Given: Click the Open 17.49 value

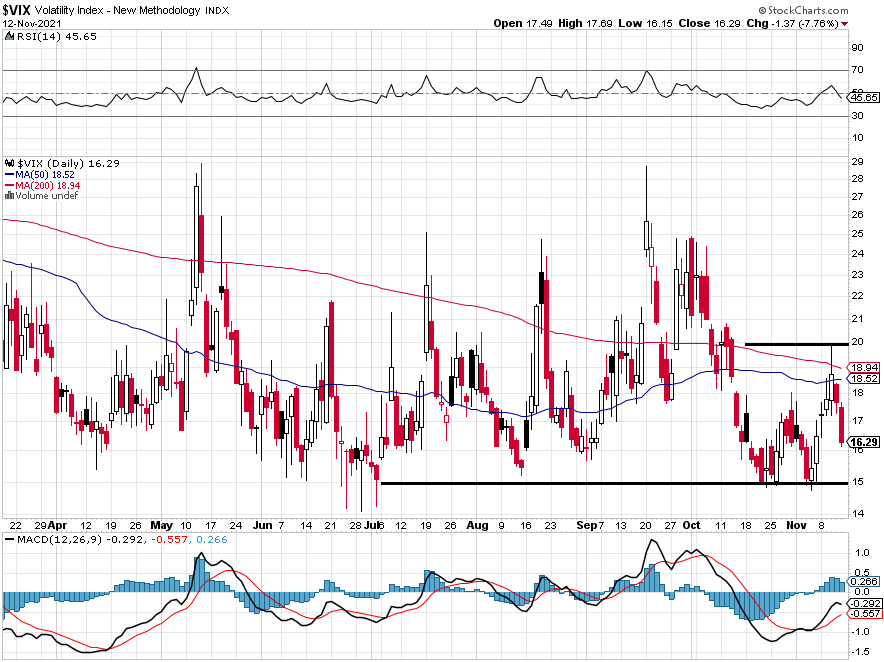Looking at the screenshot, I should coord(523,23).
